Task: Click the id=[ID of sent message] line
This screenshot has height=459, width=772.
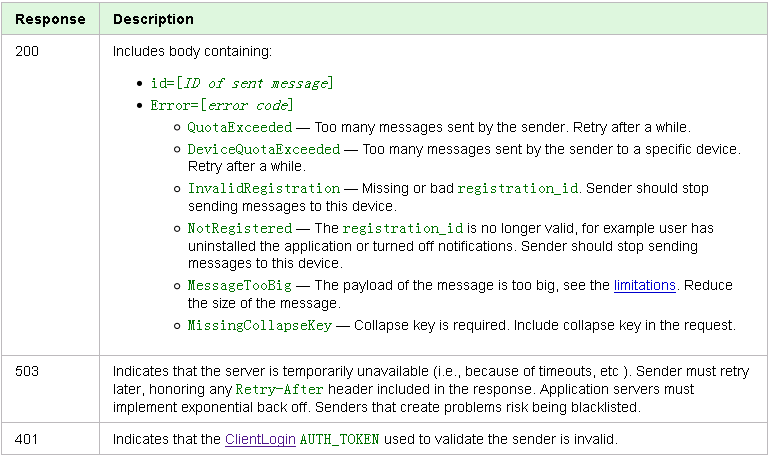Action: click(242, 83)
